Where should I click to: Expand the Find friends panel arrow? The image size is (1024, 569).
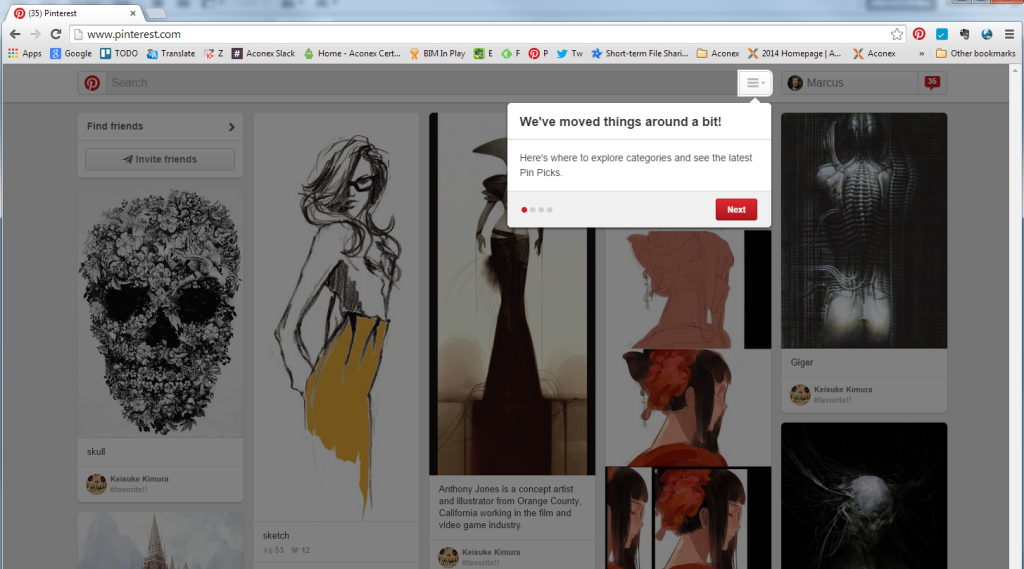(231, 127)
